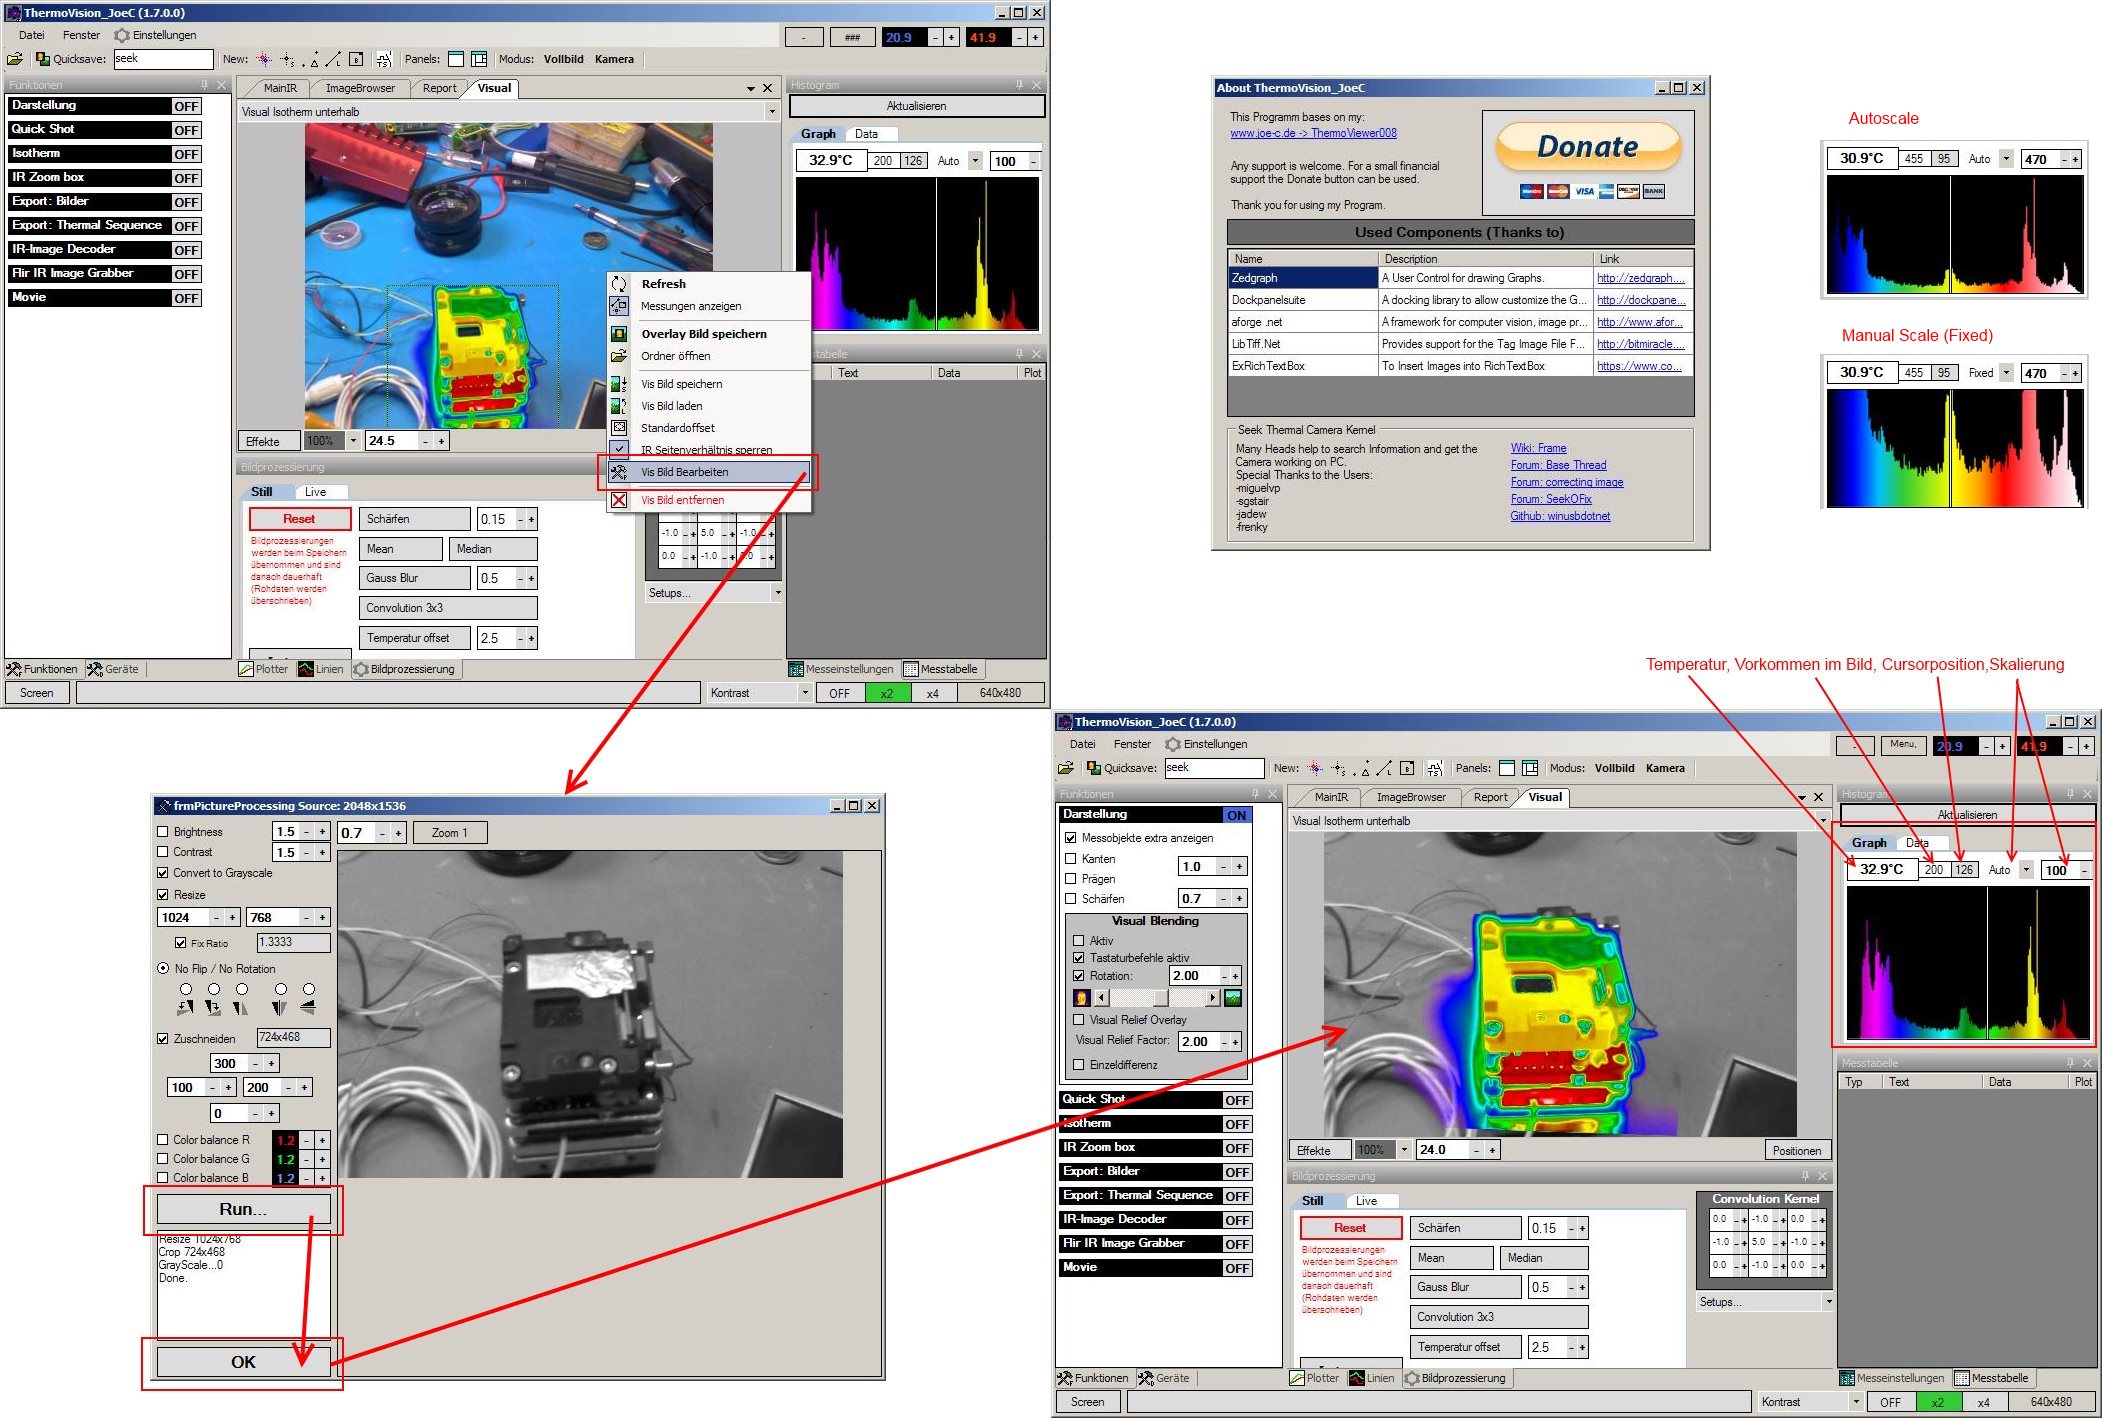Expand the scale mode dropdown showing Fixed
The image size is (2102, 1418).
coord(2006,373)
